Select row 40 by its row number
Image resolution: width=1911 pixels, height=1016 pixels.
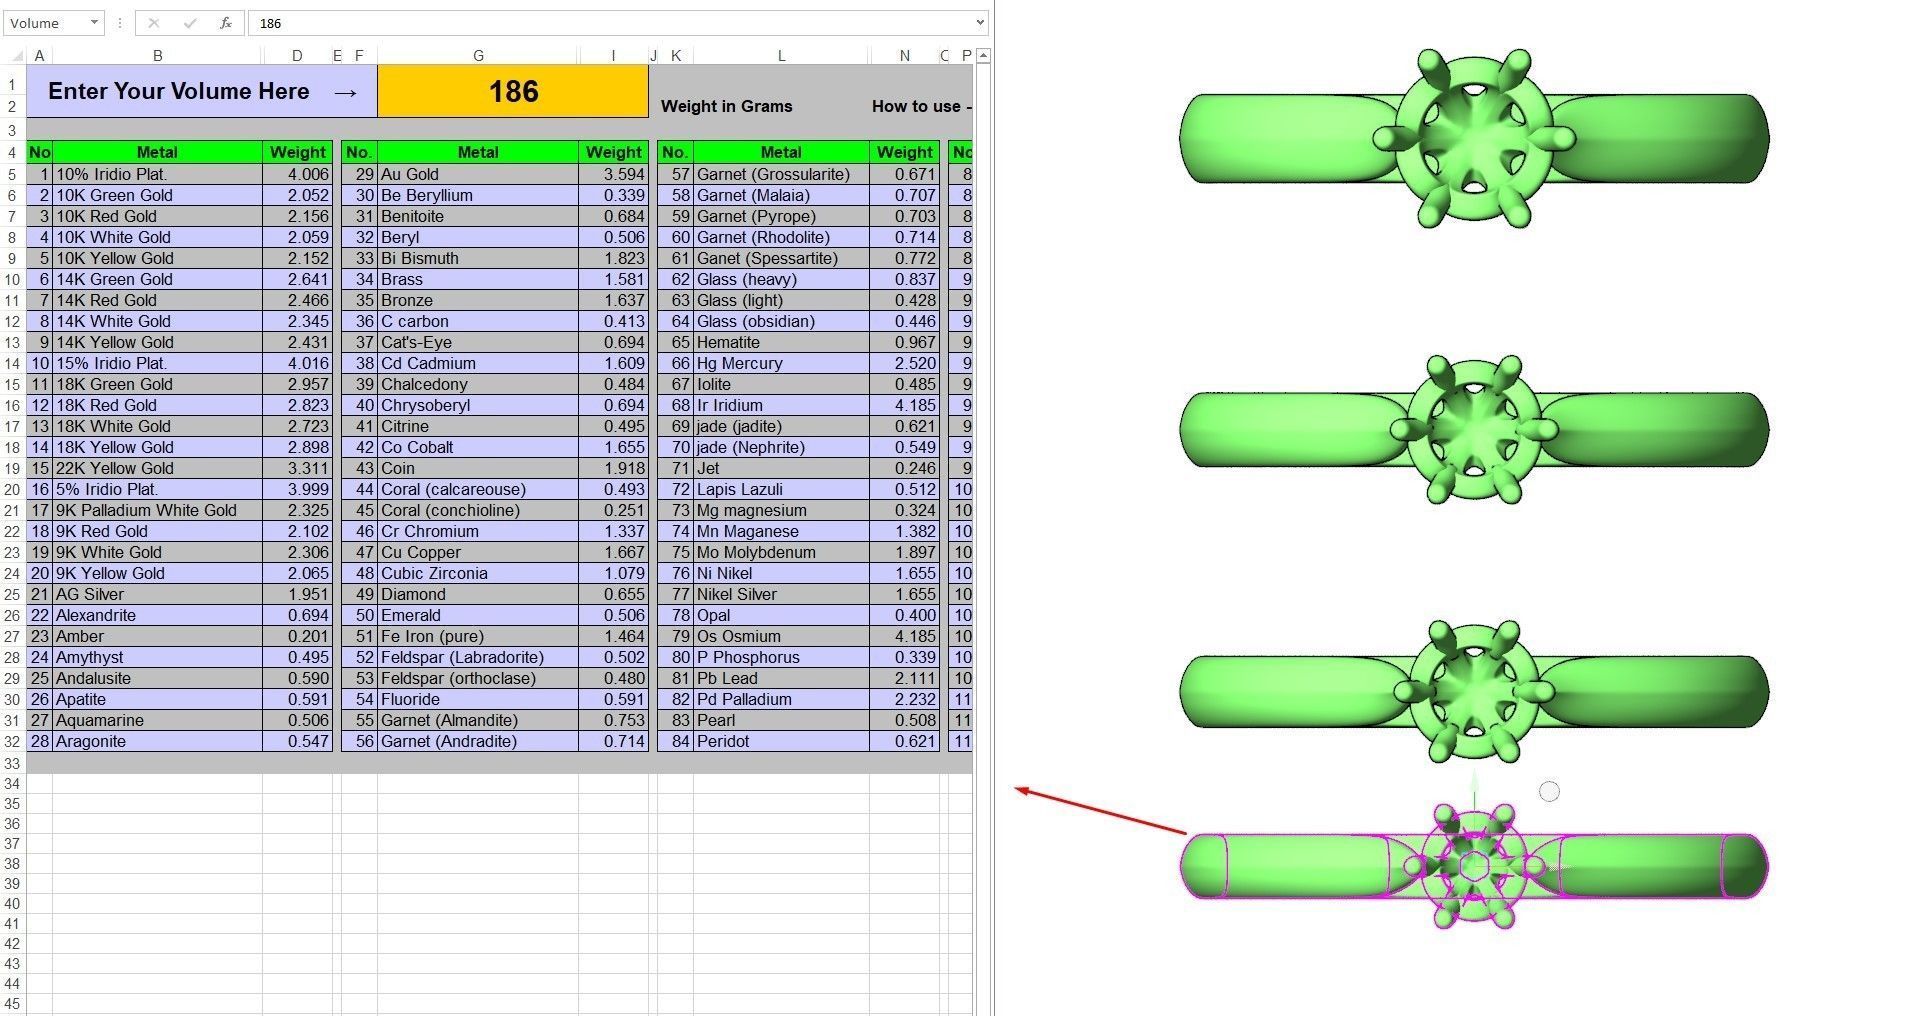point(13,903)
